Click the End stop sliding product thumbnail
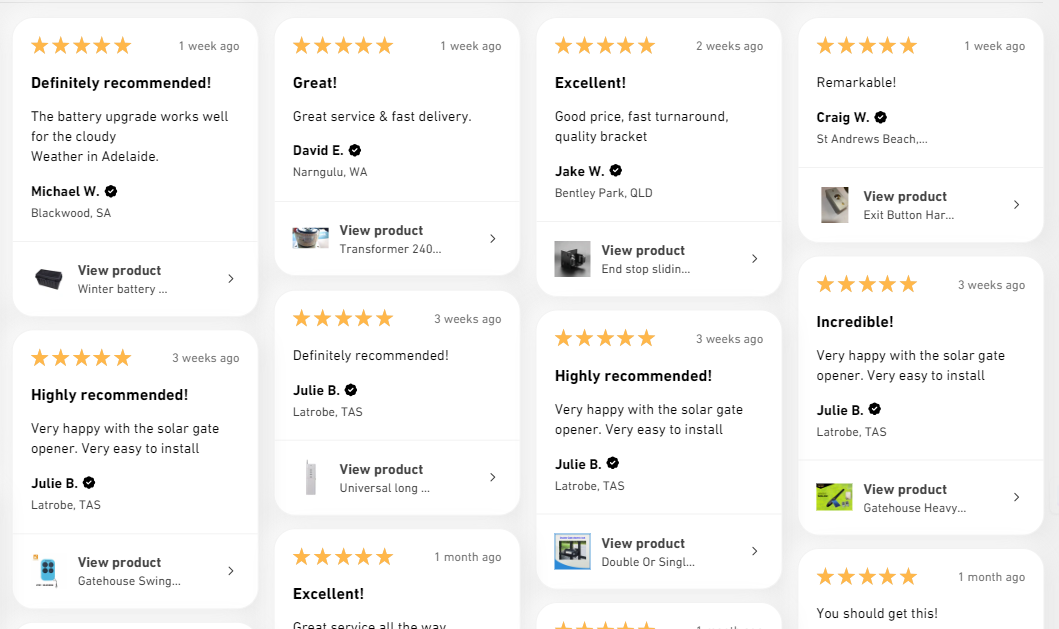1059x629 pixels. click(x=572, y=259)
